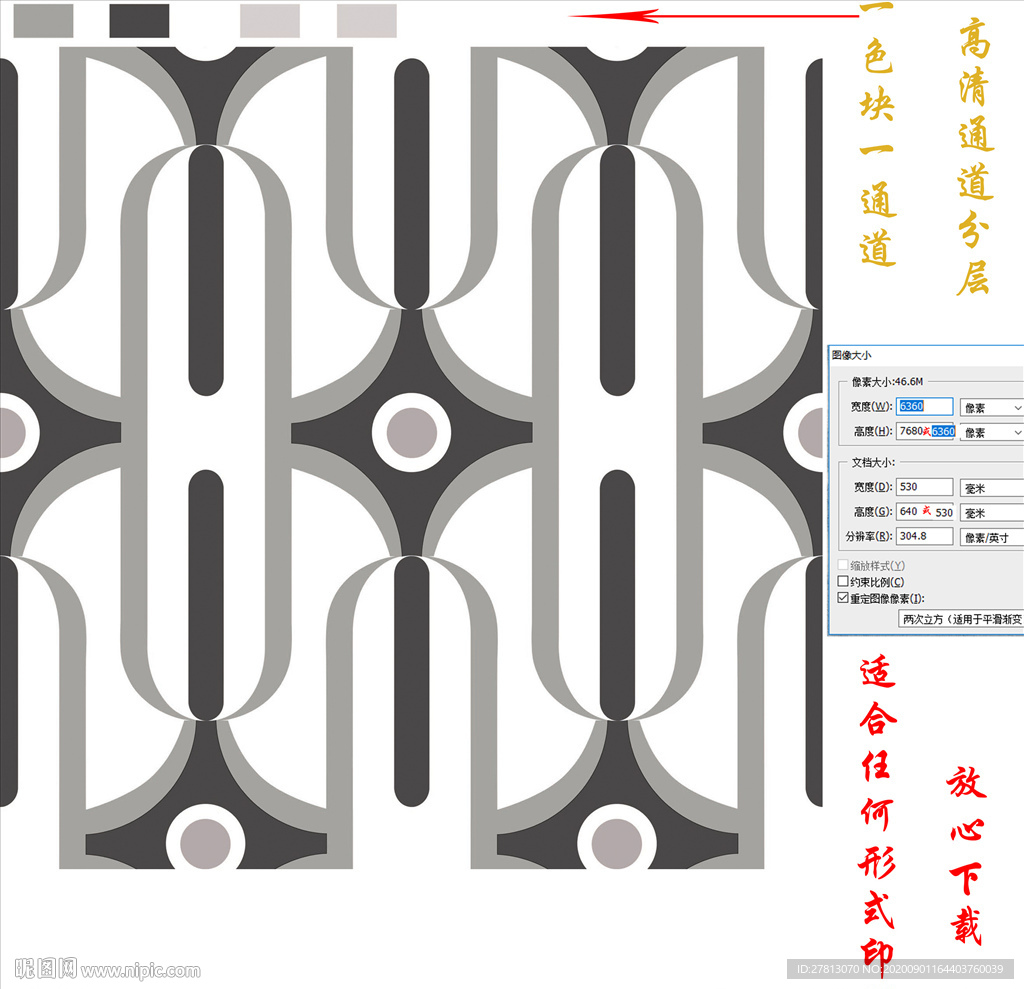Open the resolution unit dropdown 像素/英寸
Viewport: 1024px width, 989px height.
coord(991,538)
